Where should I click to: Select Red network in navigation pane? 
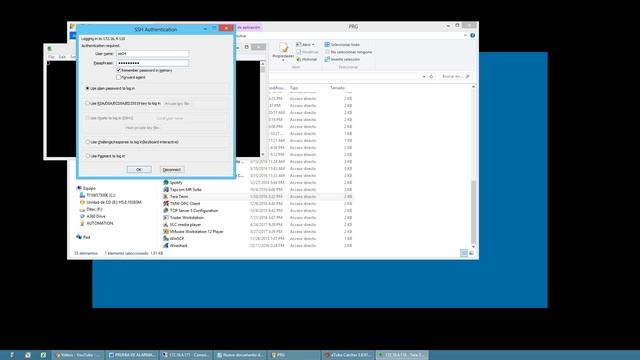83,237
